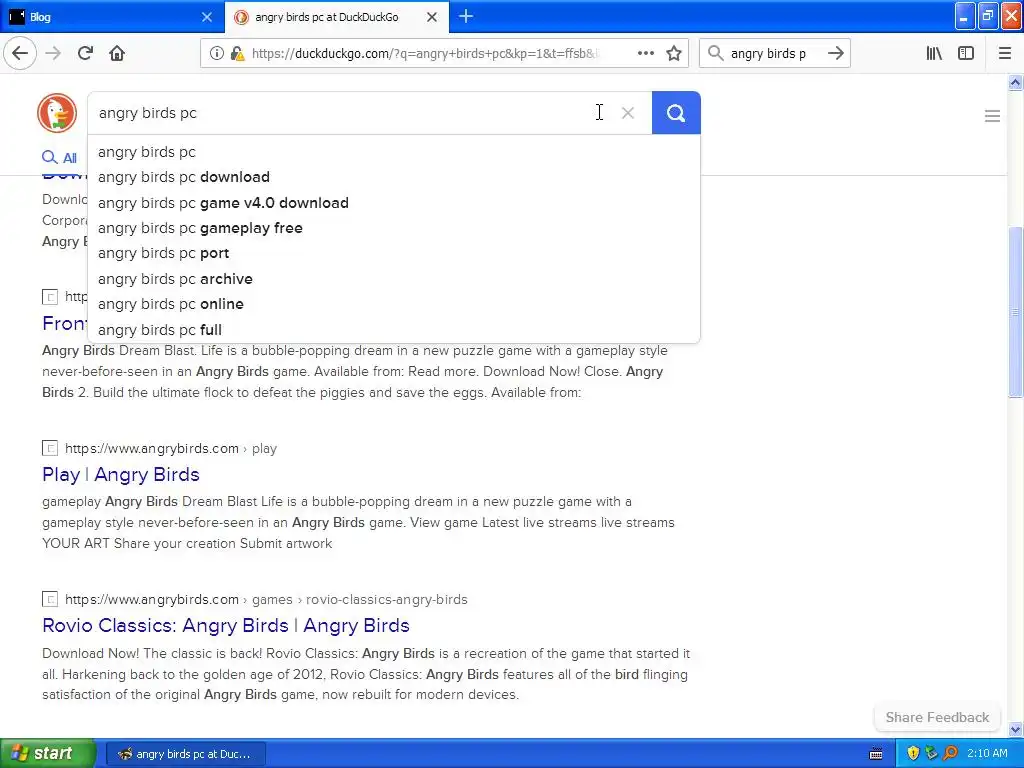Open 'Play | Angry Birds' result link
Image resolution: width=1024 pixels, height=768 pixels.
pos(121,475)
